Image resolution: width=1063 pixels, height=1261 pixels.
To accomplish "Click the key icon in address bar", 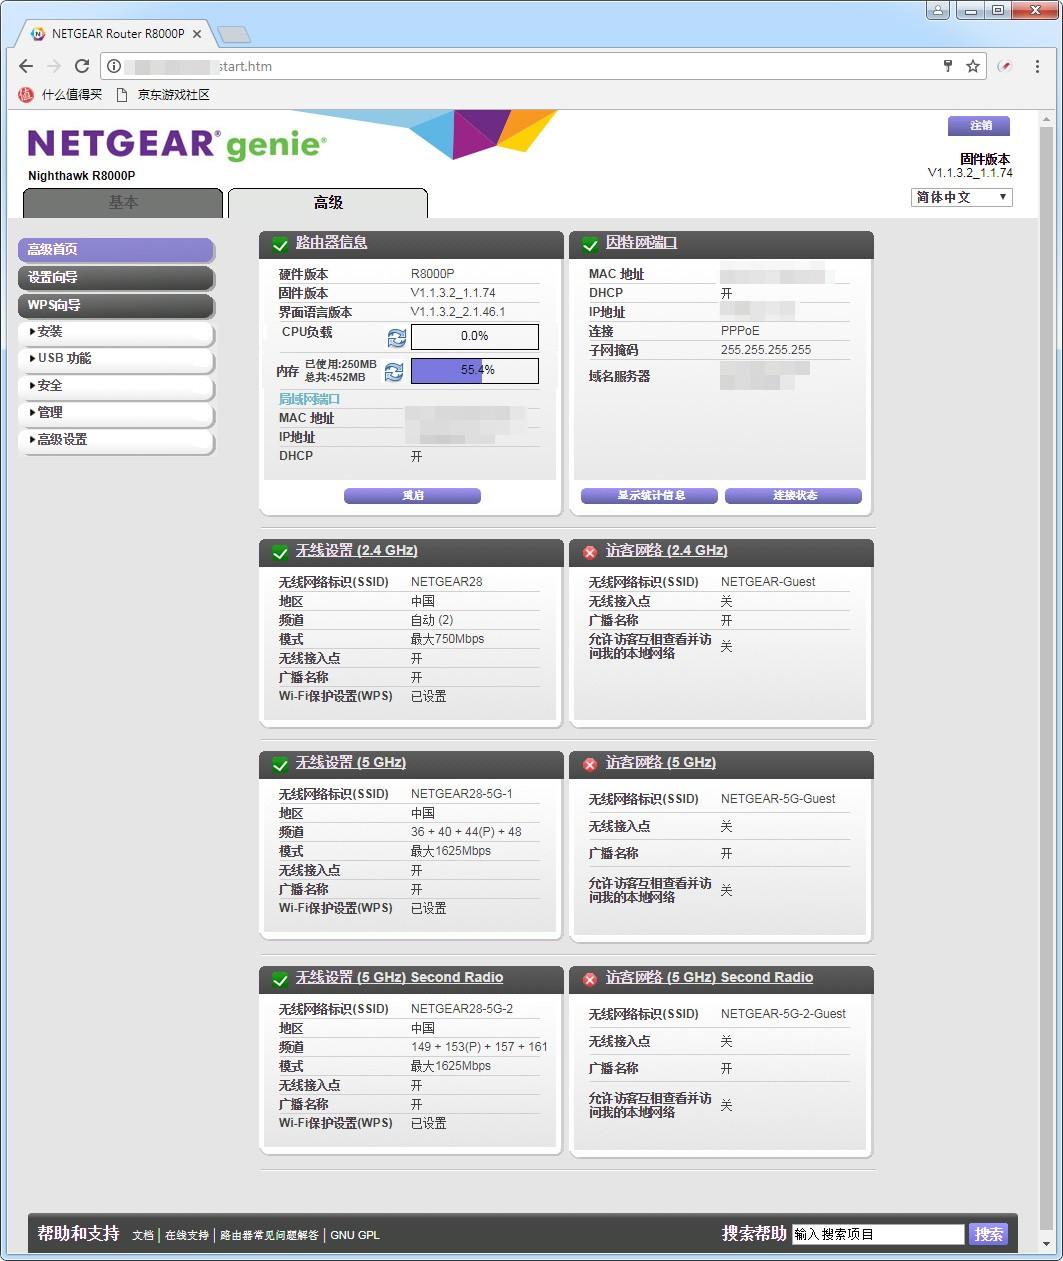I will point(947,66).
